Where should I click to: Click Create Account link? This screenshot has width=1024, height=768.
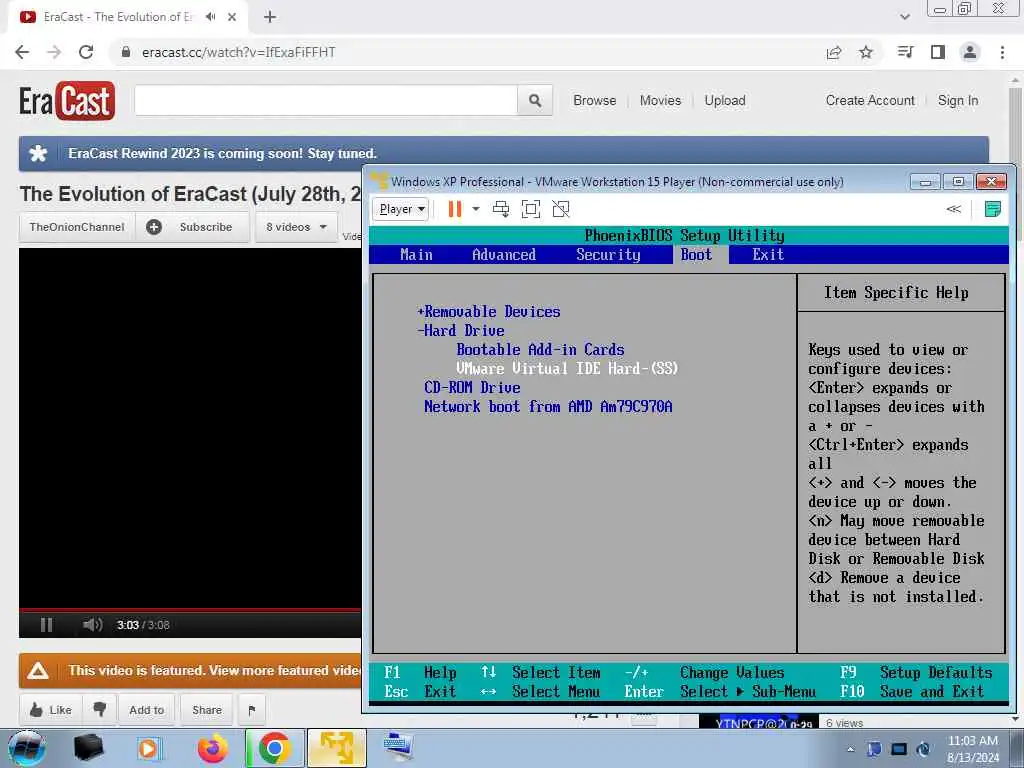[870, 101]
